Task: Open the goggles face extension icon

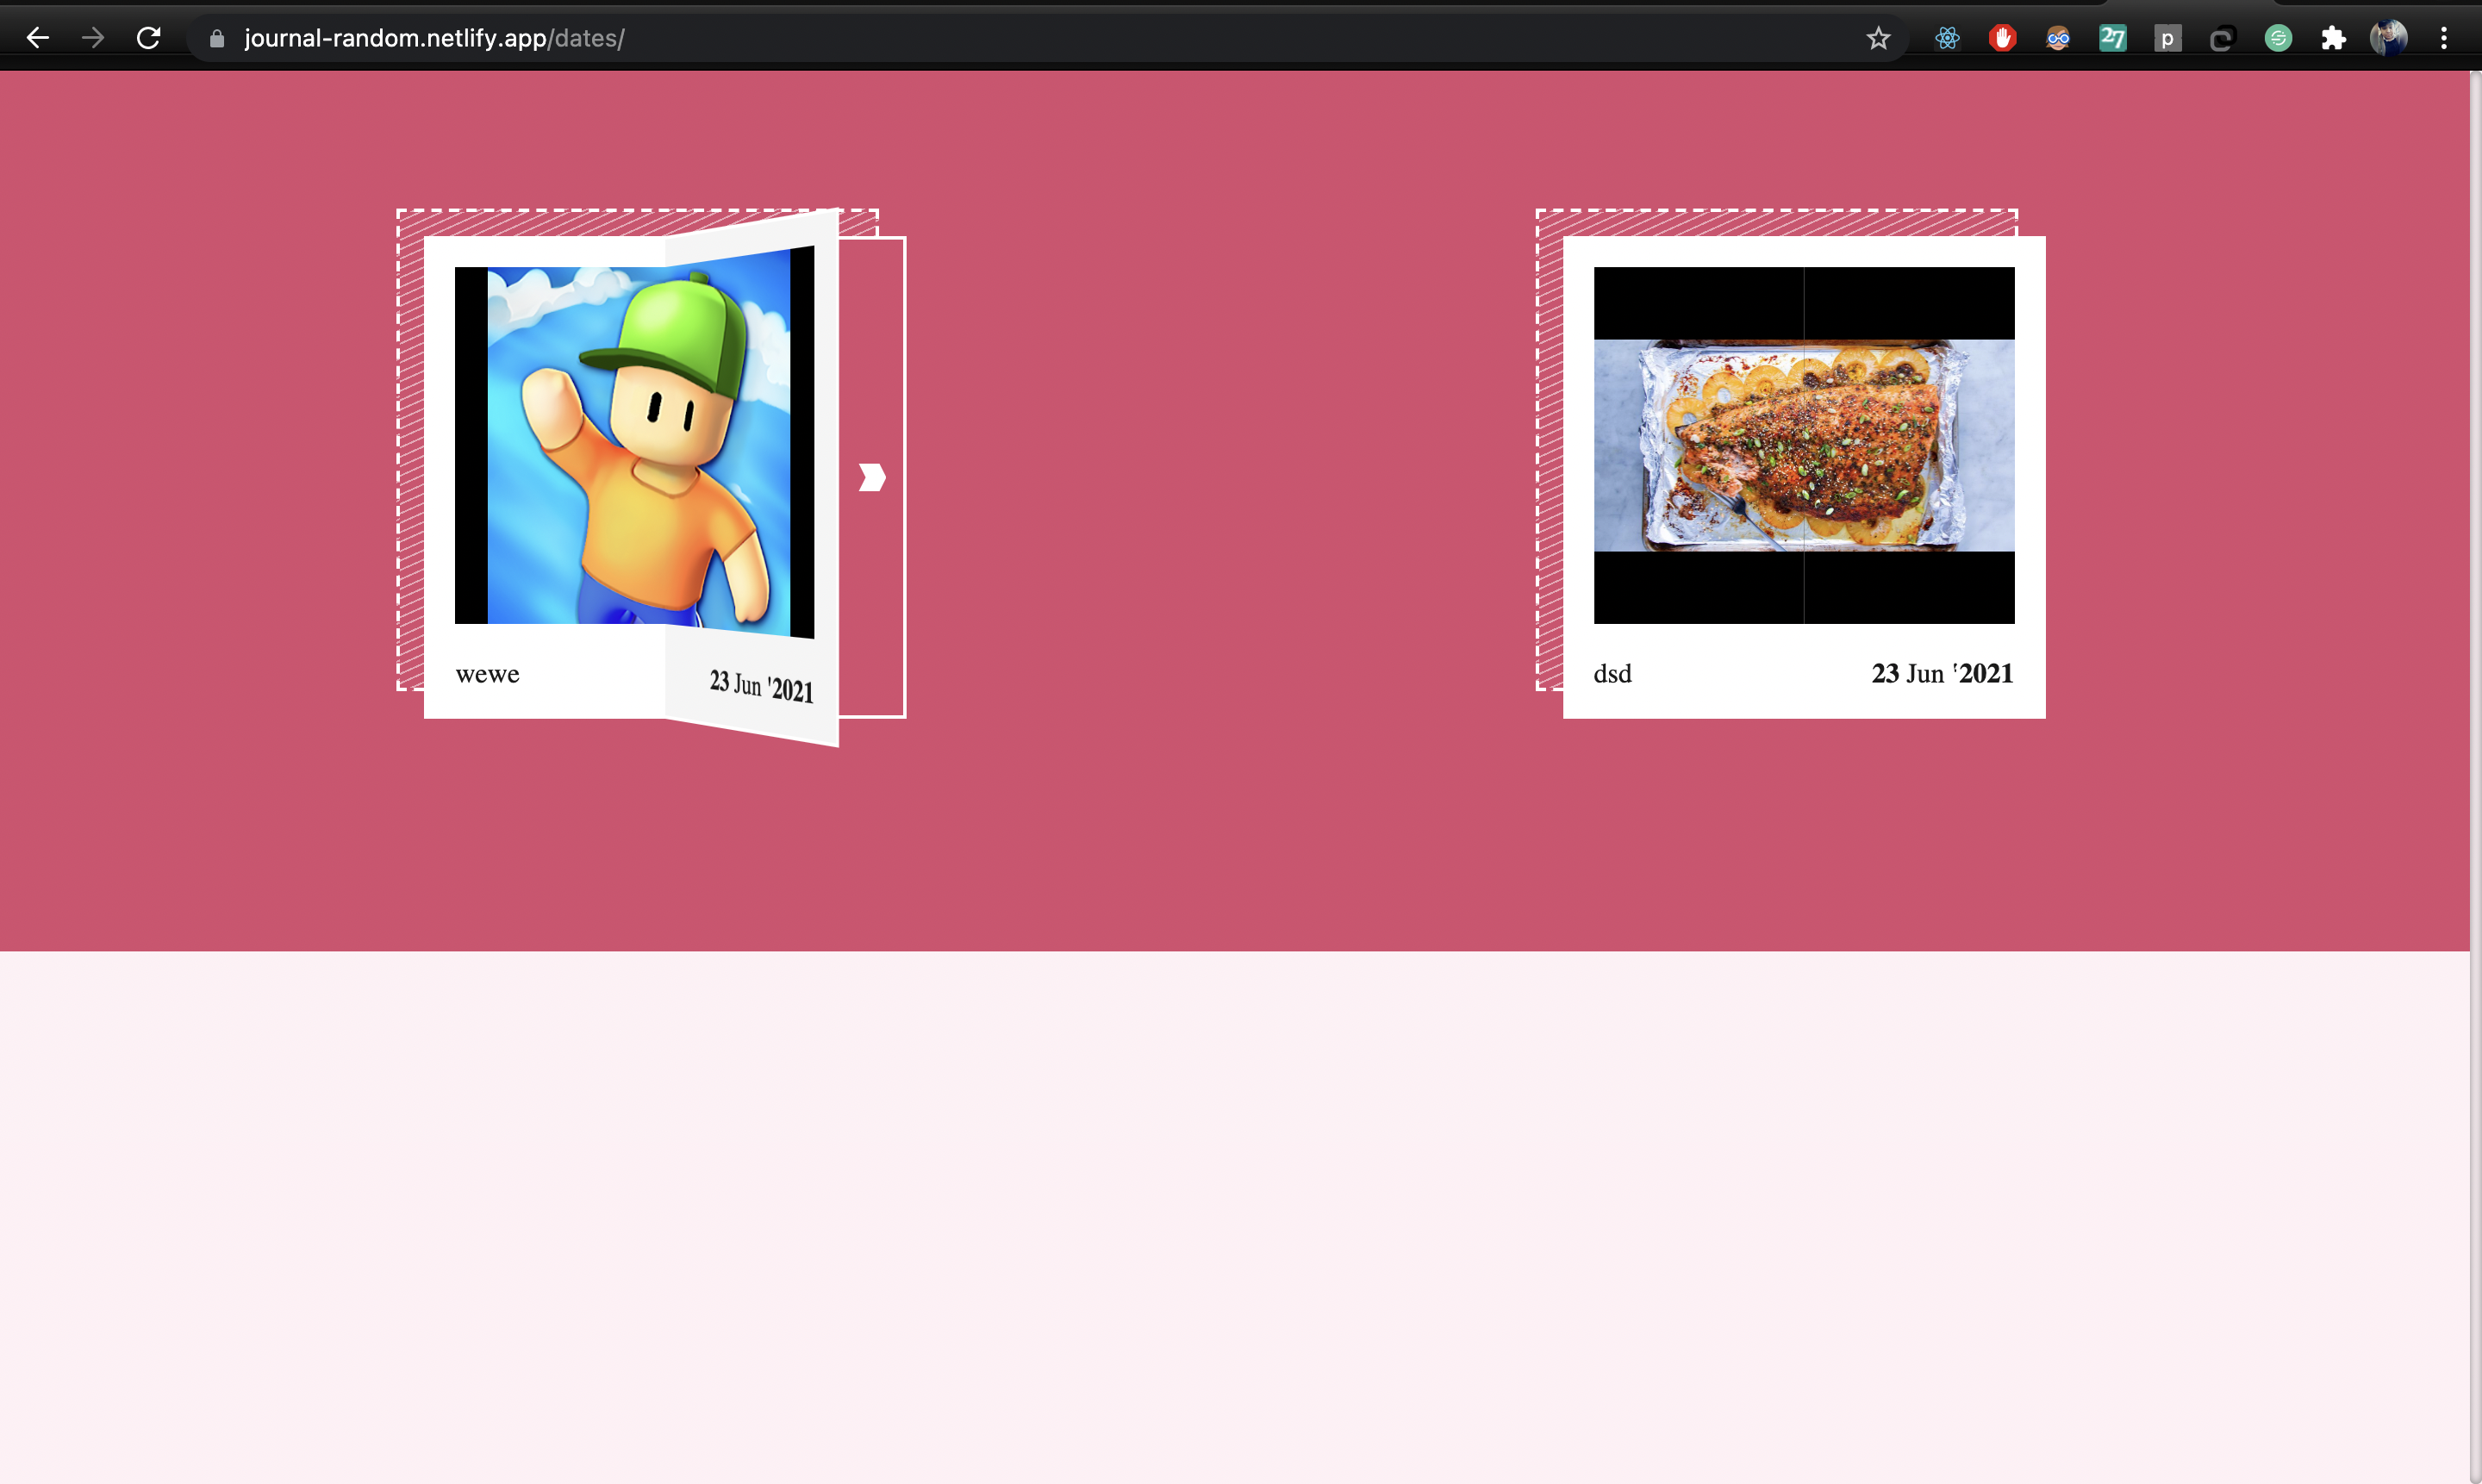Action: [x=2057, y=38]
